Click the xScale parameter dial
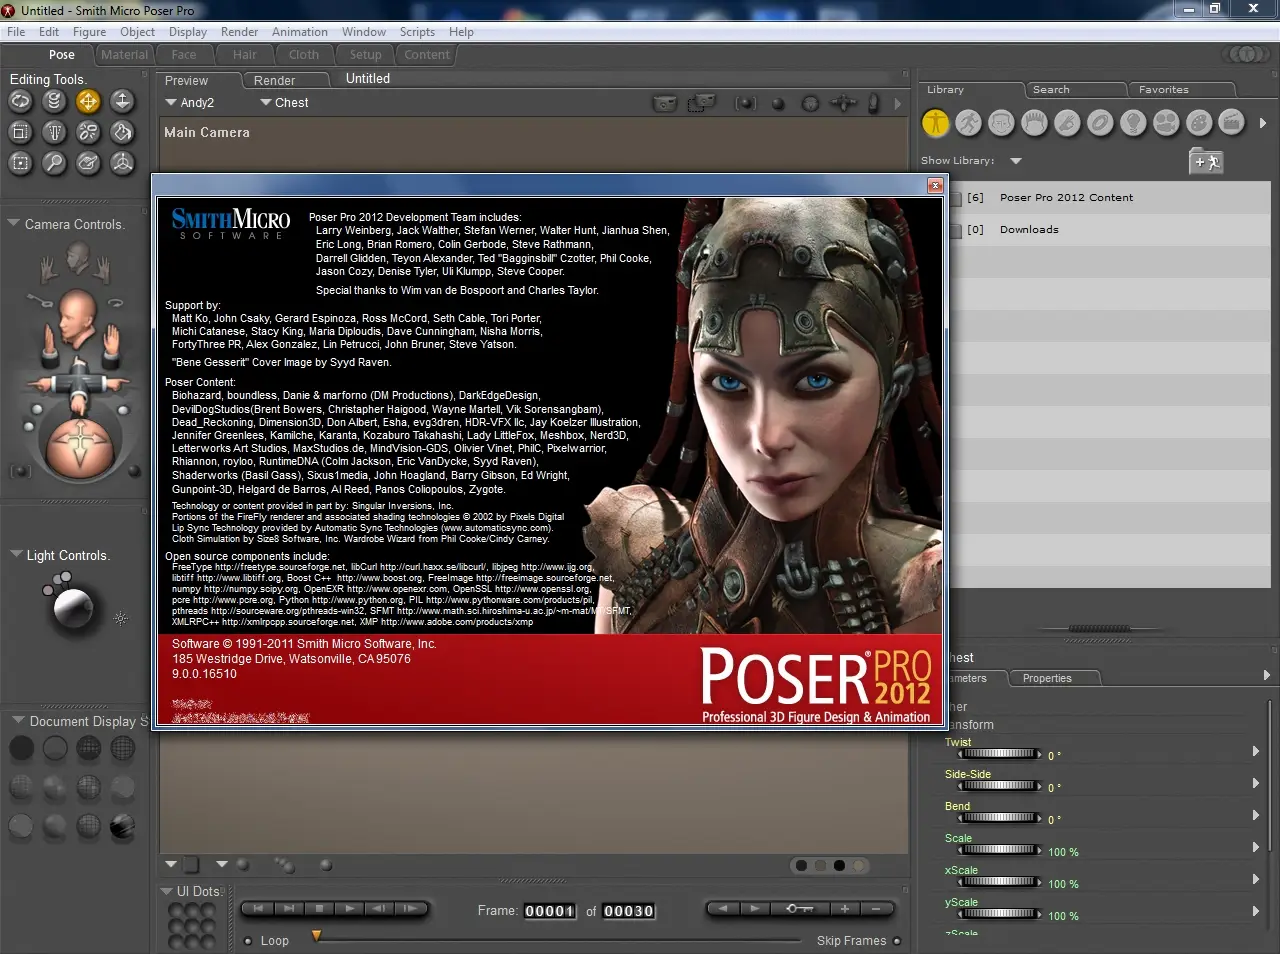This screenshot has height=954, width=1280. point(1000,883)
